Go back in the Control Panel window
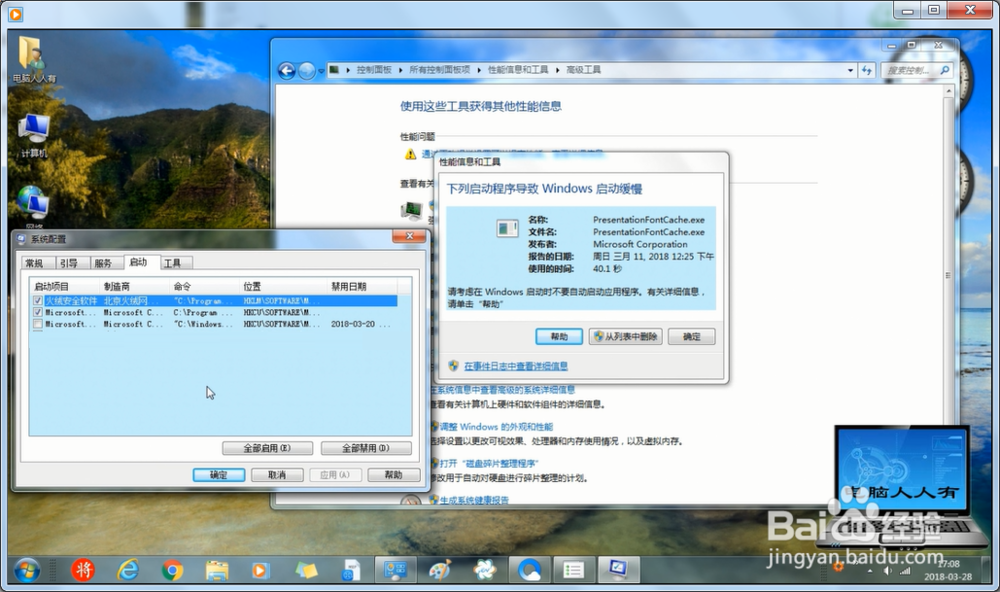 [286, 70]
